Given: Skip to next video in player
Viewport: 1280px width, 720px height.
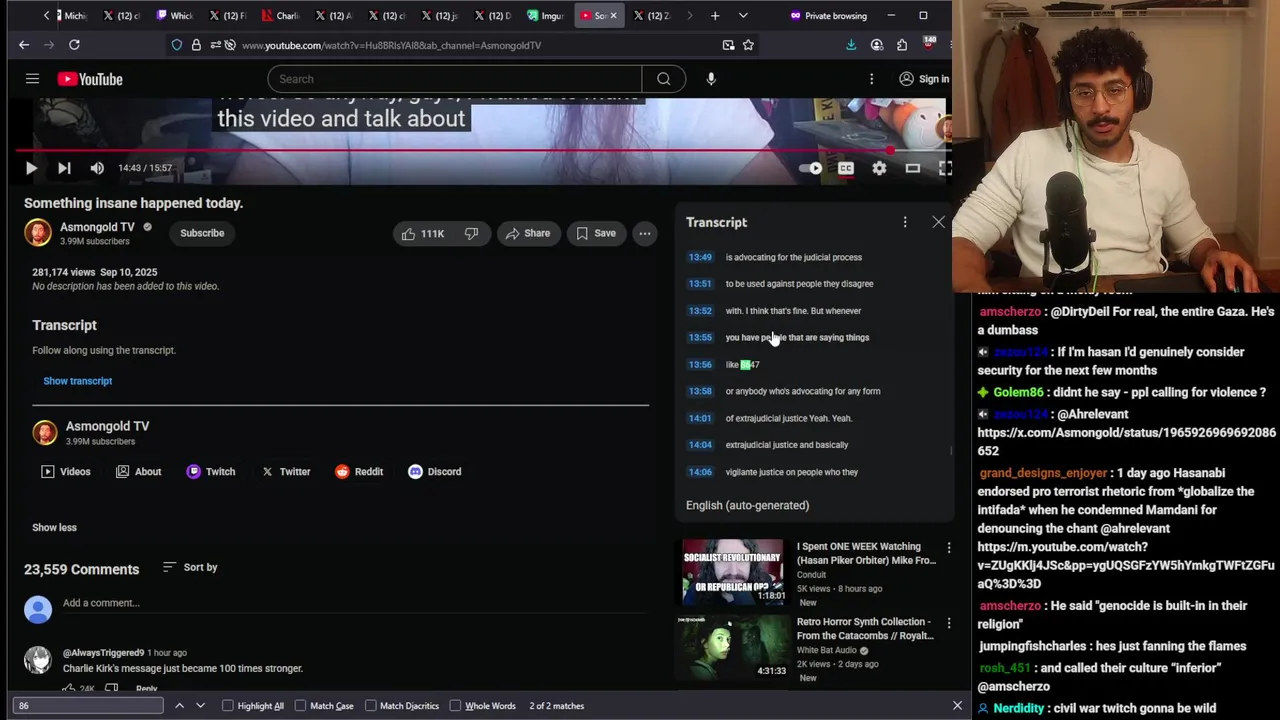Looking at the screenshot, I should click(64, 168).
